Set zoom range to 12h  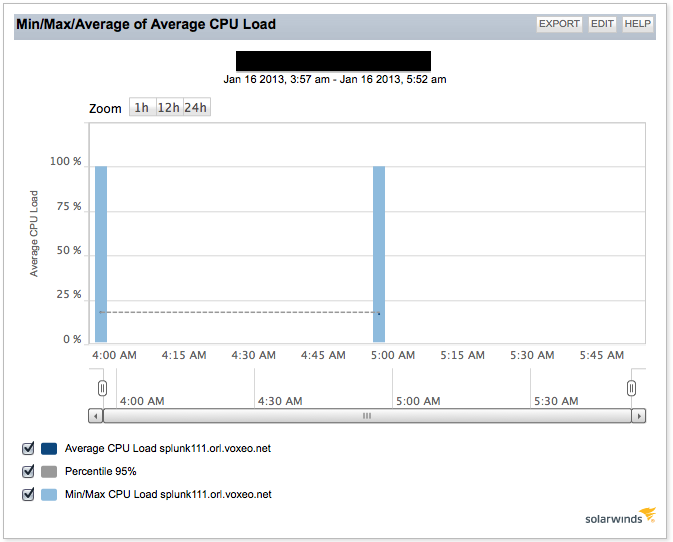coord(169,107)
